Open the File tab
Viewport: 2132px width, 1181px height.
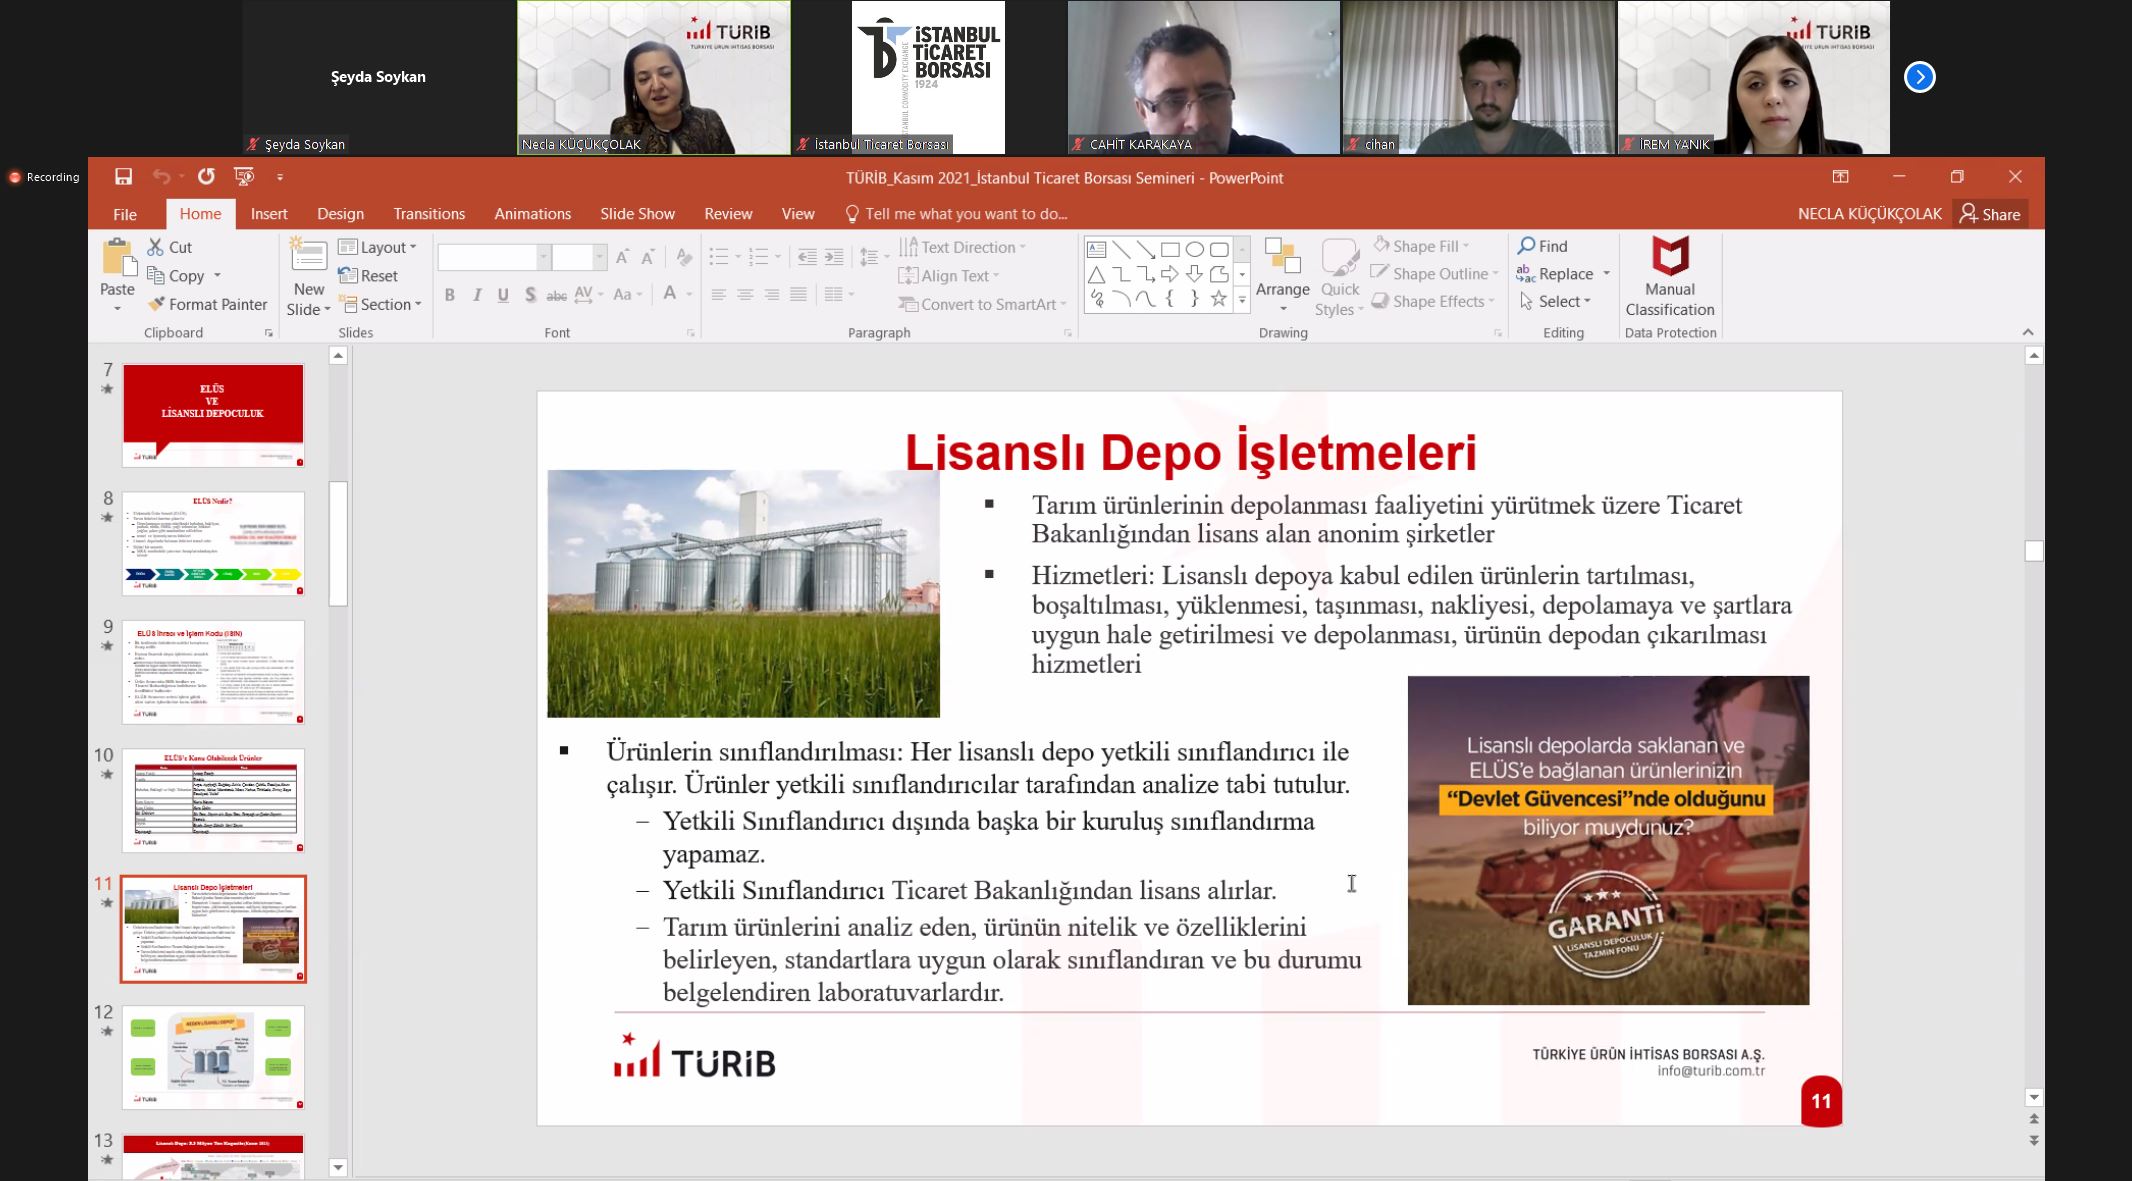point(125,214)
